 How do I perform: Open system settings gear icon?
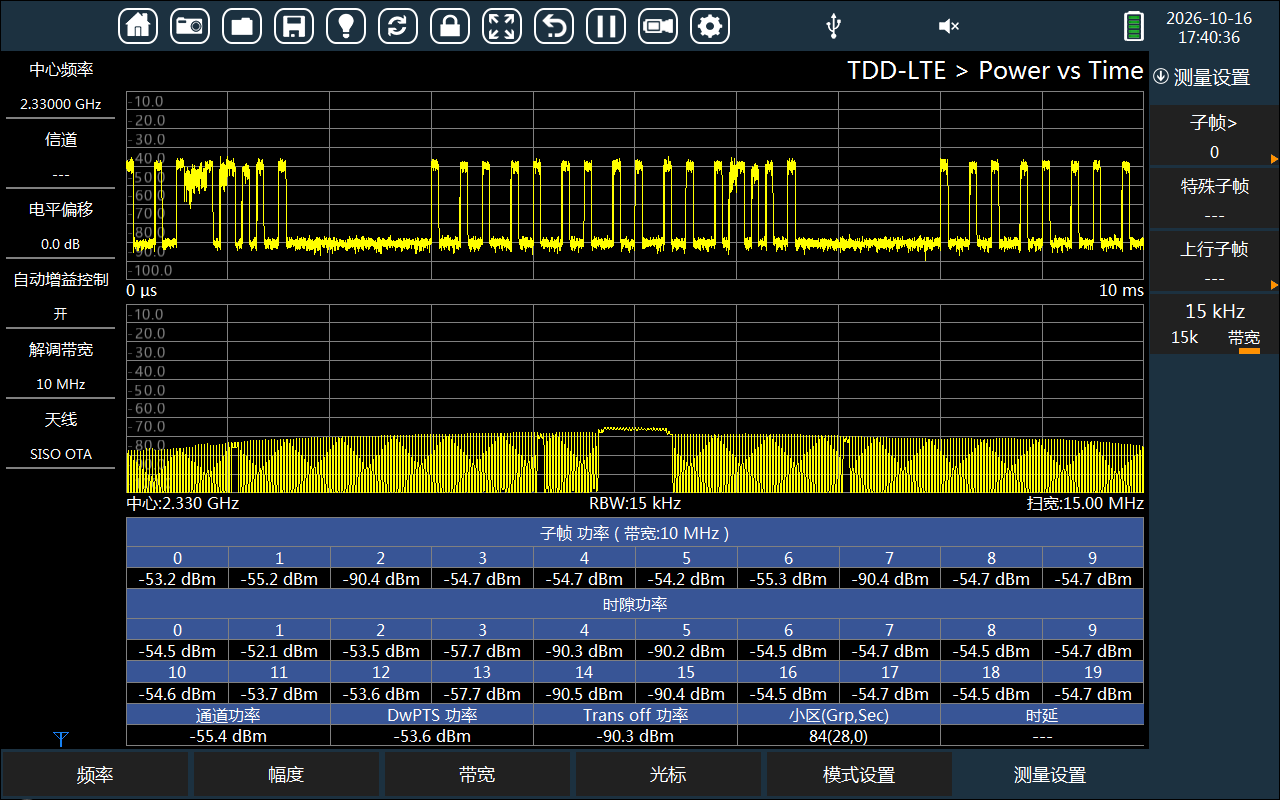[710, 26]
